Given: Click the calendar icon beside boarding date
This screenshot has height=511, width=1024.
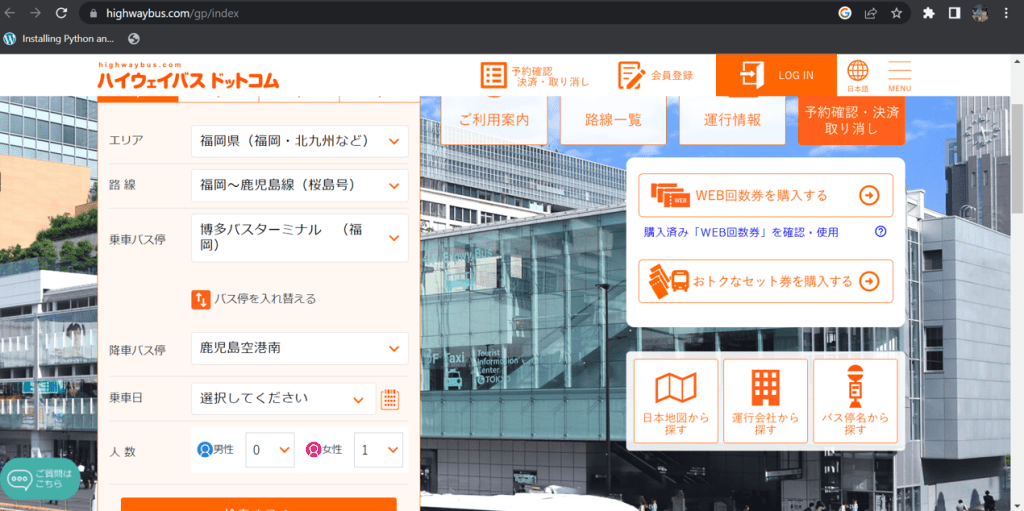Looking at the screenshot, I should 390,399.
